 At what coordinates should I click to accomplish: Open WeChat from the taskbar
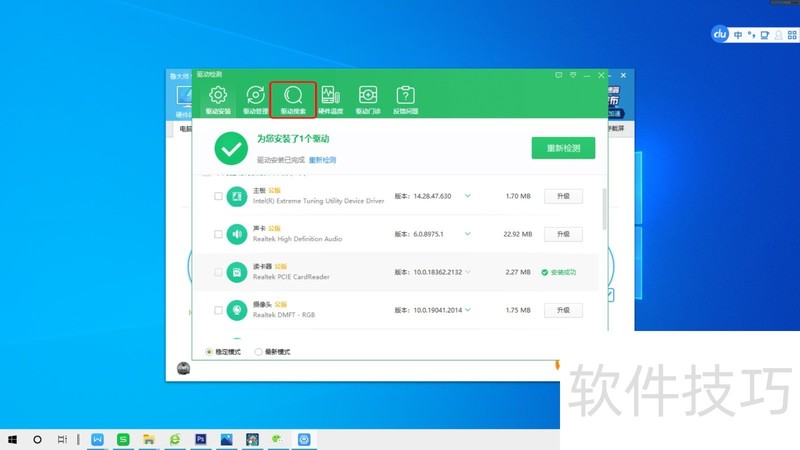coord(278,439)
